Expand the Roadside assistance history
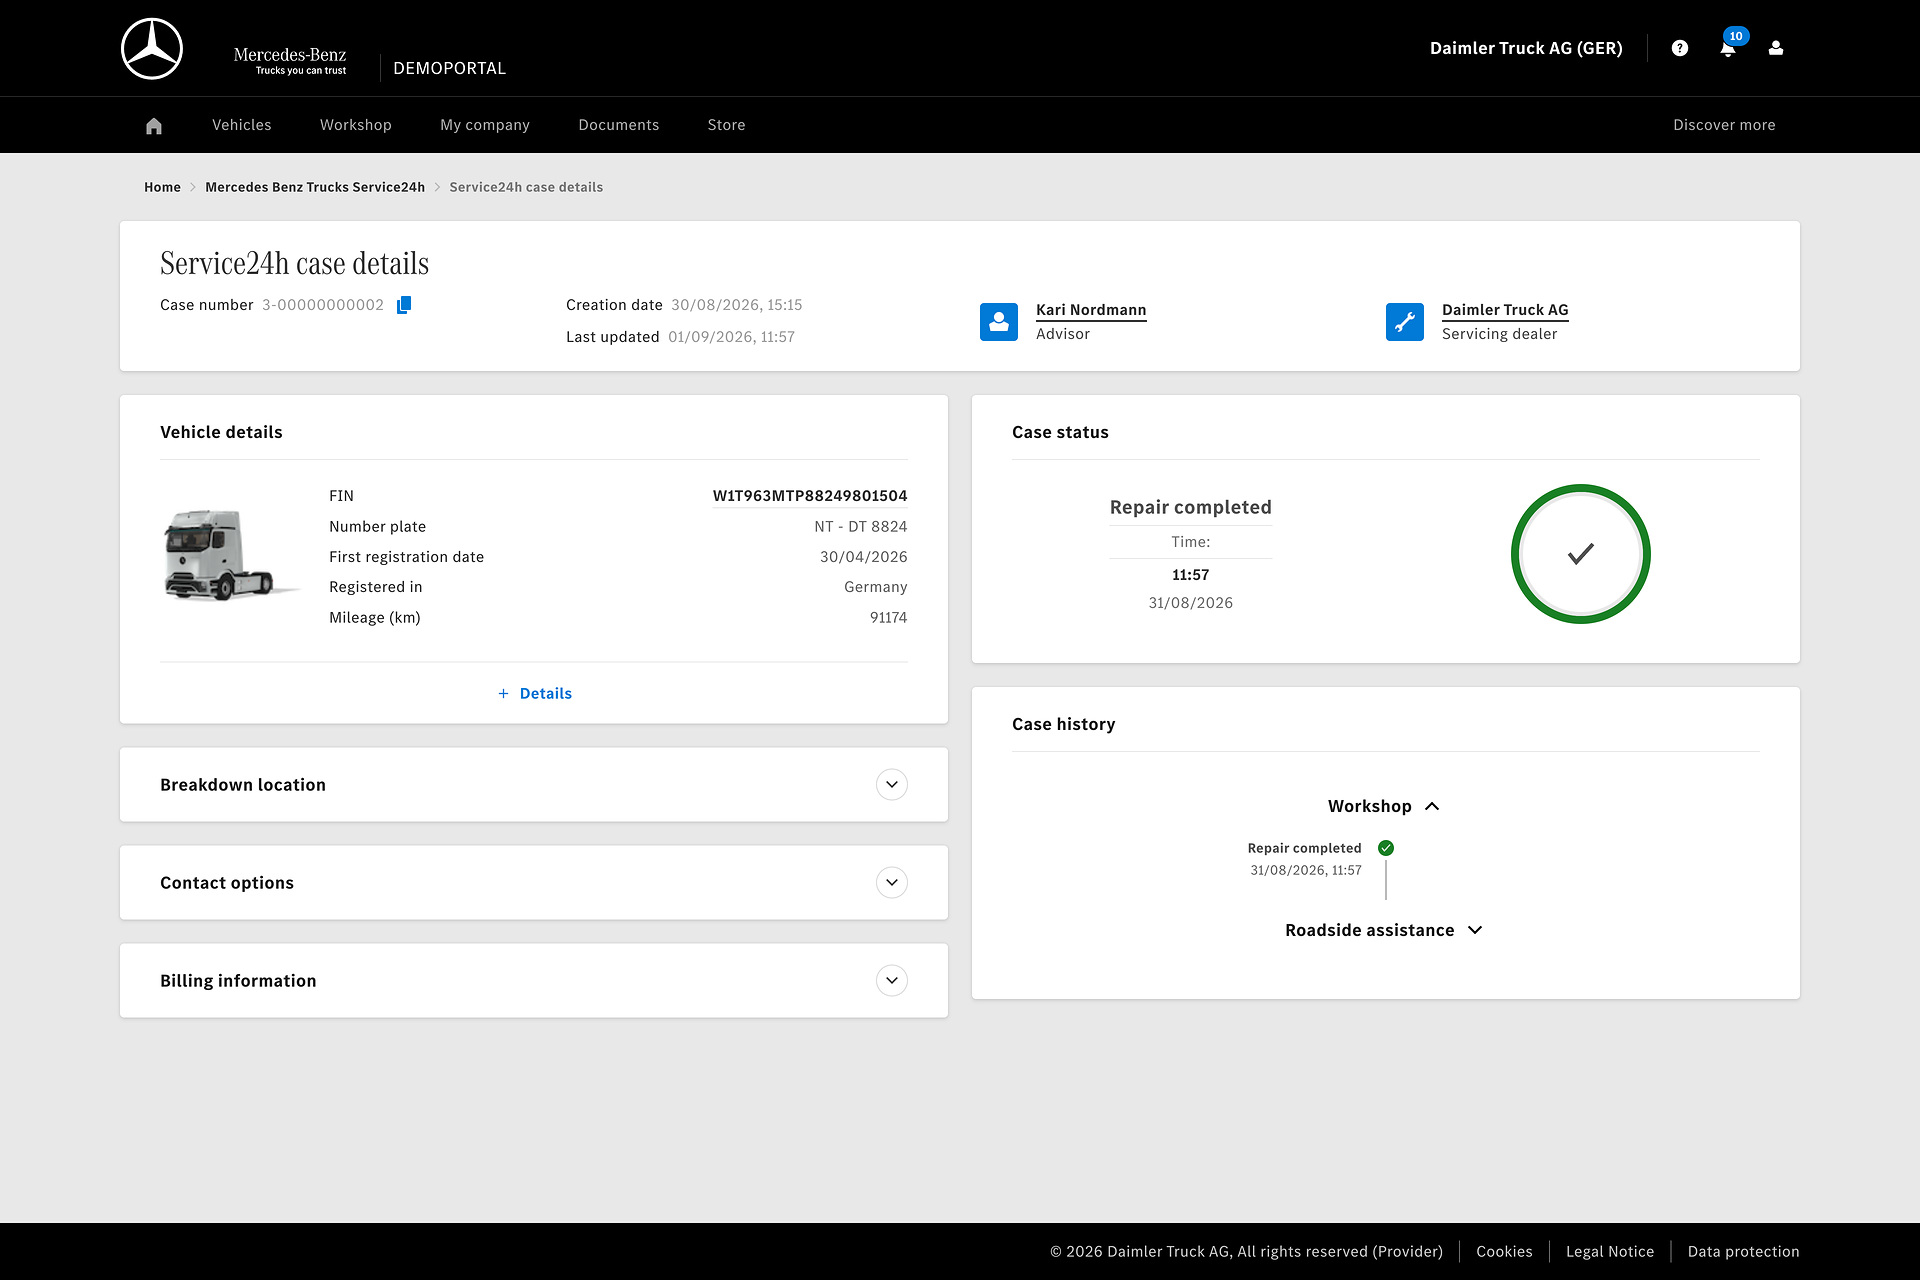 pos(1385,930)
